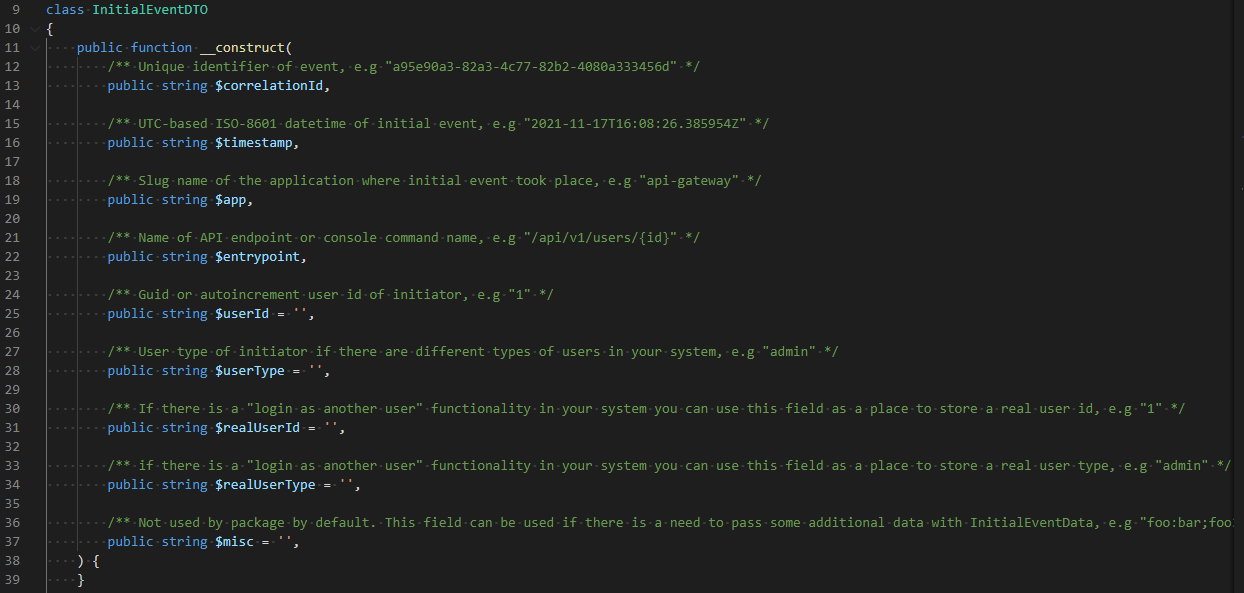Screen dimensions: 1244x593
Task: Click the function keyword on line 11
Action: 161,47
